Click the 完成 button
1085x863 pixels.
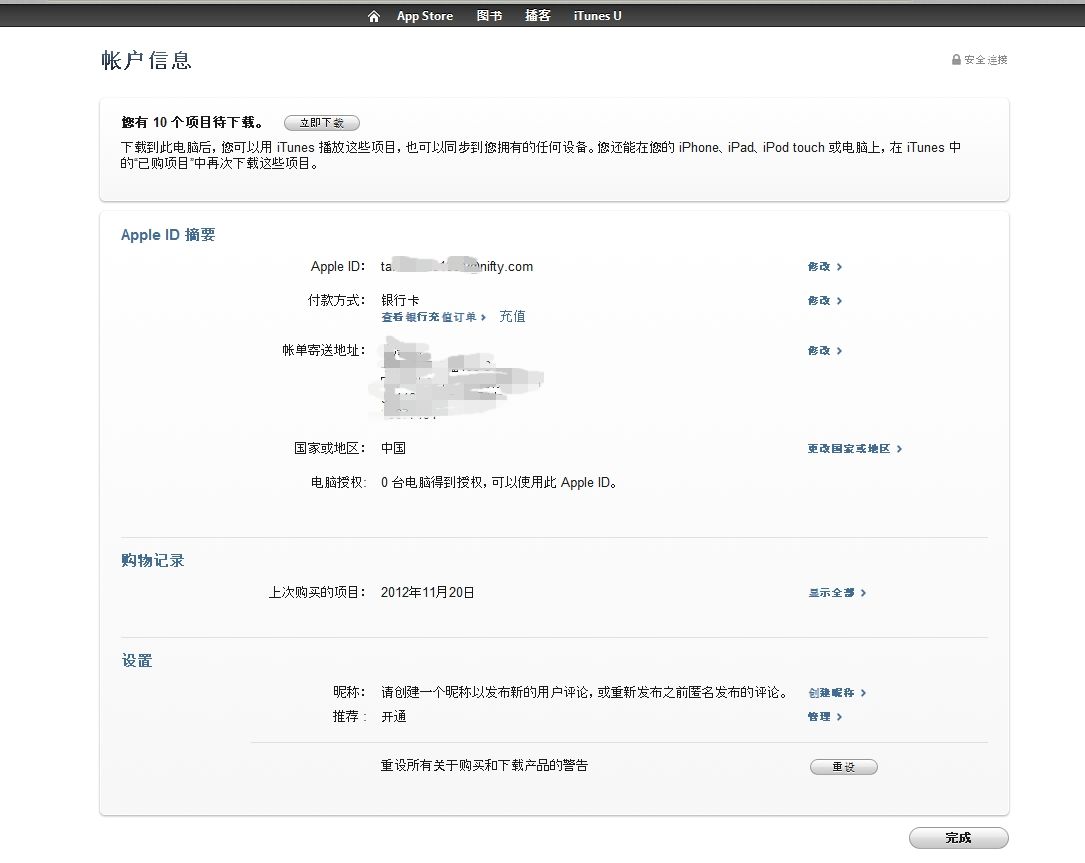[x=958, y=838]
